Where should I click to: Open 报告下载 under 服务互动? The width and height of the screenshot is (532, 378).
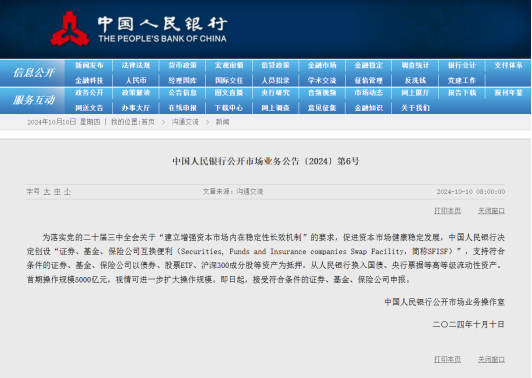point(462,93)
